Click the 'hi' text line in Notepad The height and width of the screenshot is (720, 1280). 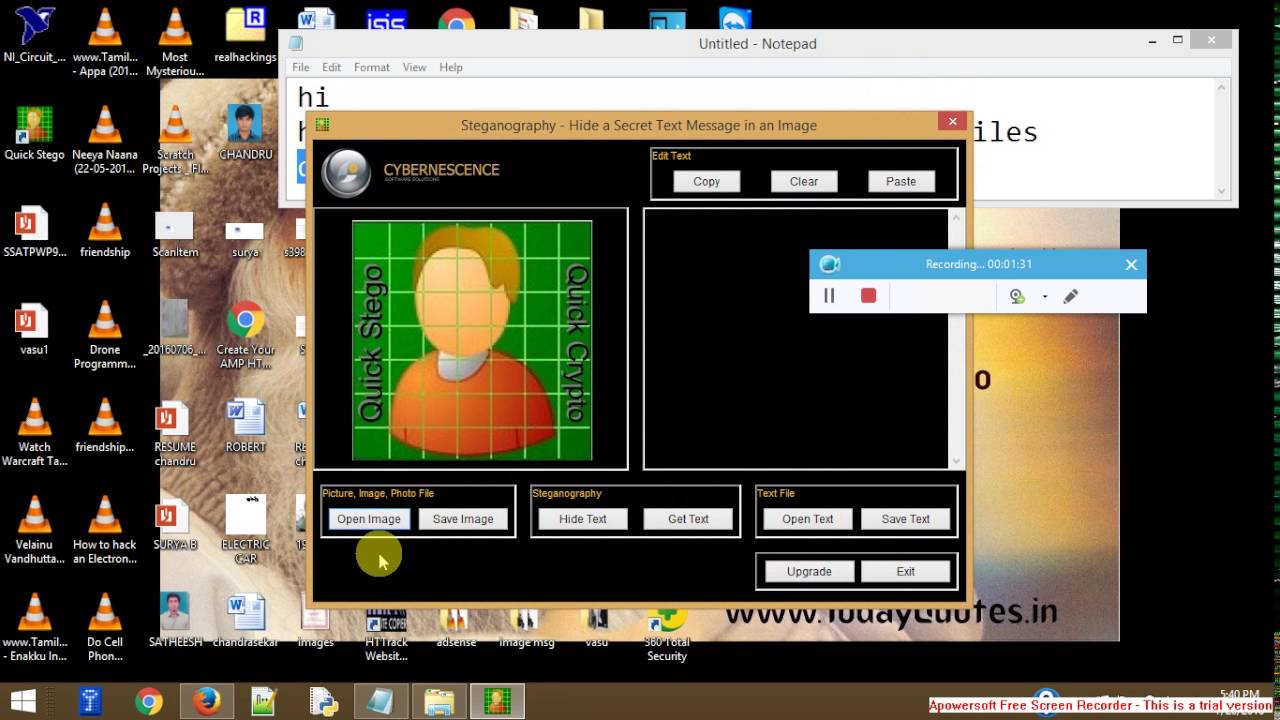[x=313, y=97]
